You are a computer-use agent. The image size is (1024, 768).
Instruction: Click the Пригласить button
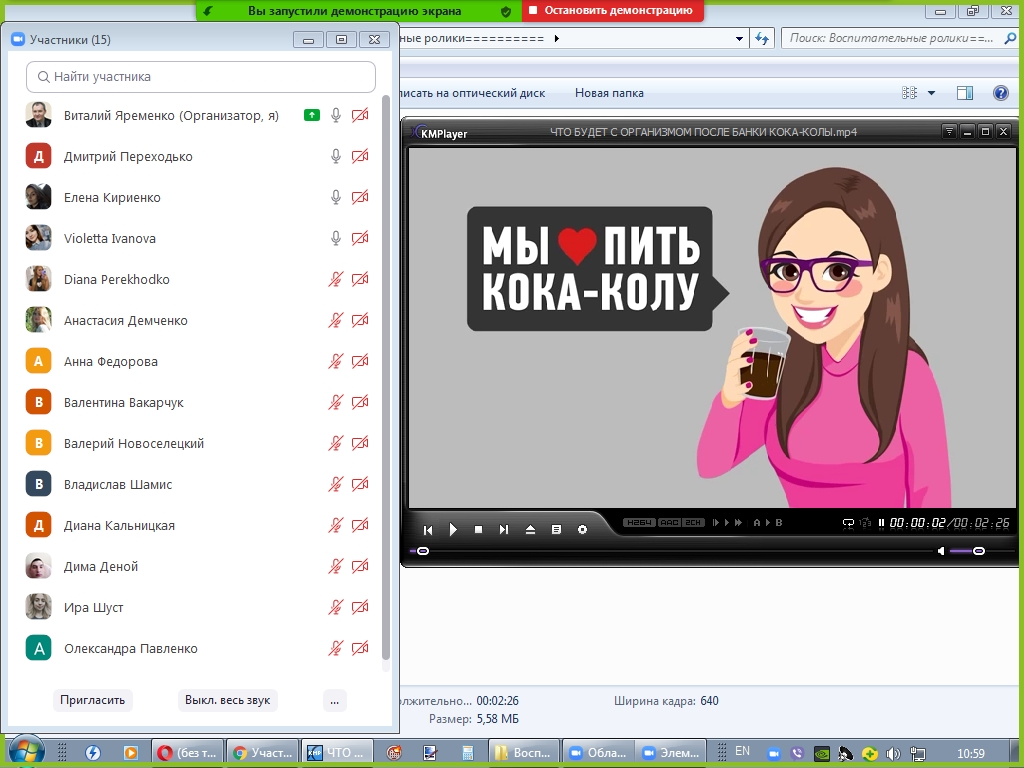click(x=93, y=700)
